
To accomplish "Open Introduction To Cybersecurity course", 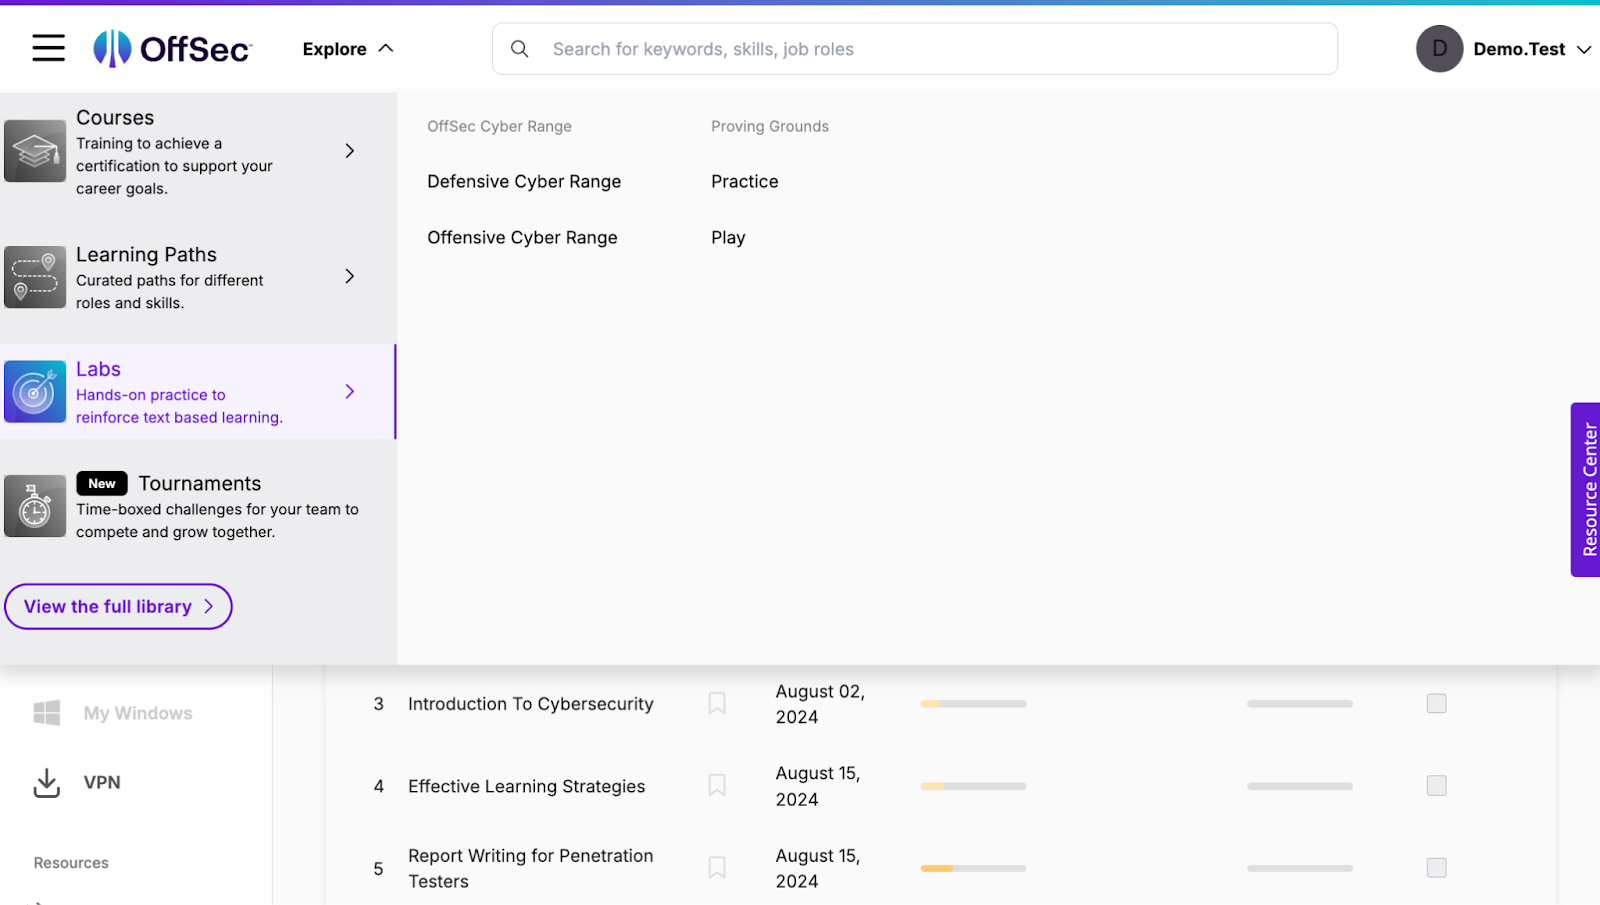I will click(x=531, y=704).
